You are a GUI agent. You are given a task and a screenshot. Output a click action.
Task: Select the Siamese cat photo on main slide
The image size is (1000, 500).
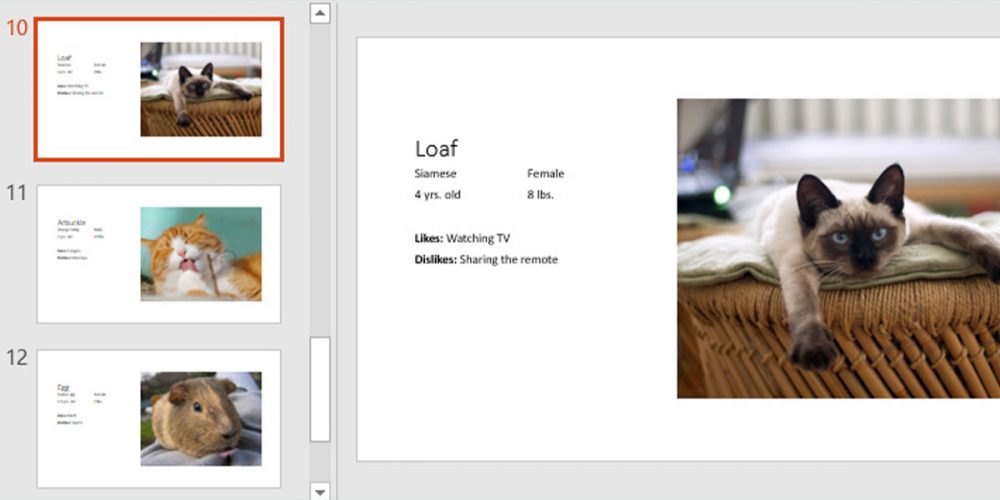[838, 248]
